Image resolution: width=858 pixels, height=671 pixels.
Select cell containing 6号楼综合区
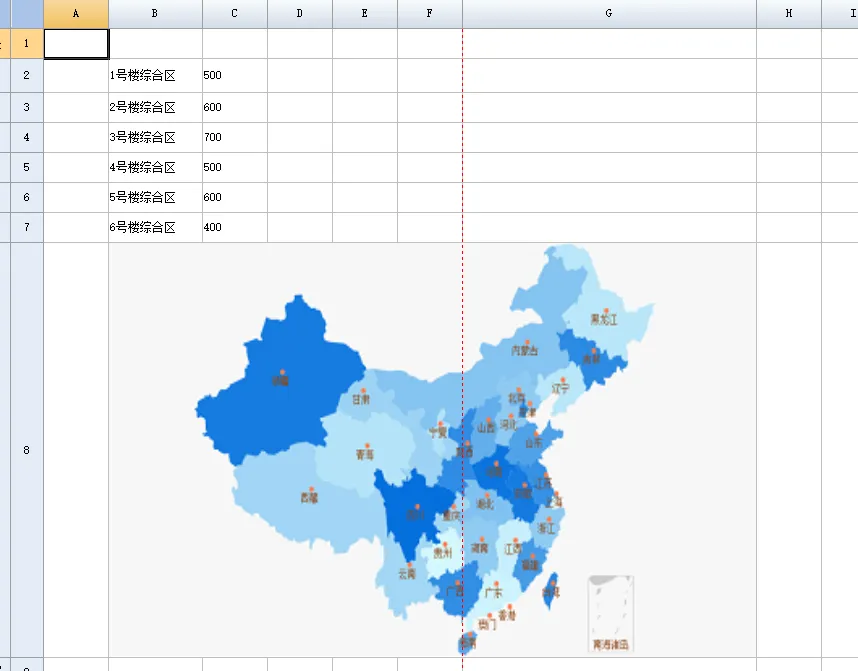tap(155, 227)
